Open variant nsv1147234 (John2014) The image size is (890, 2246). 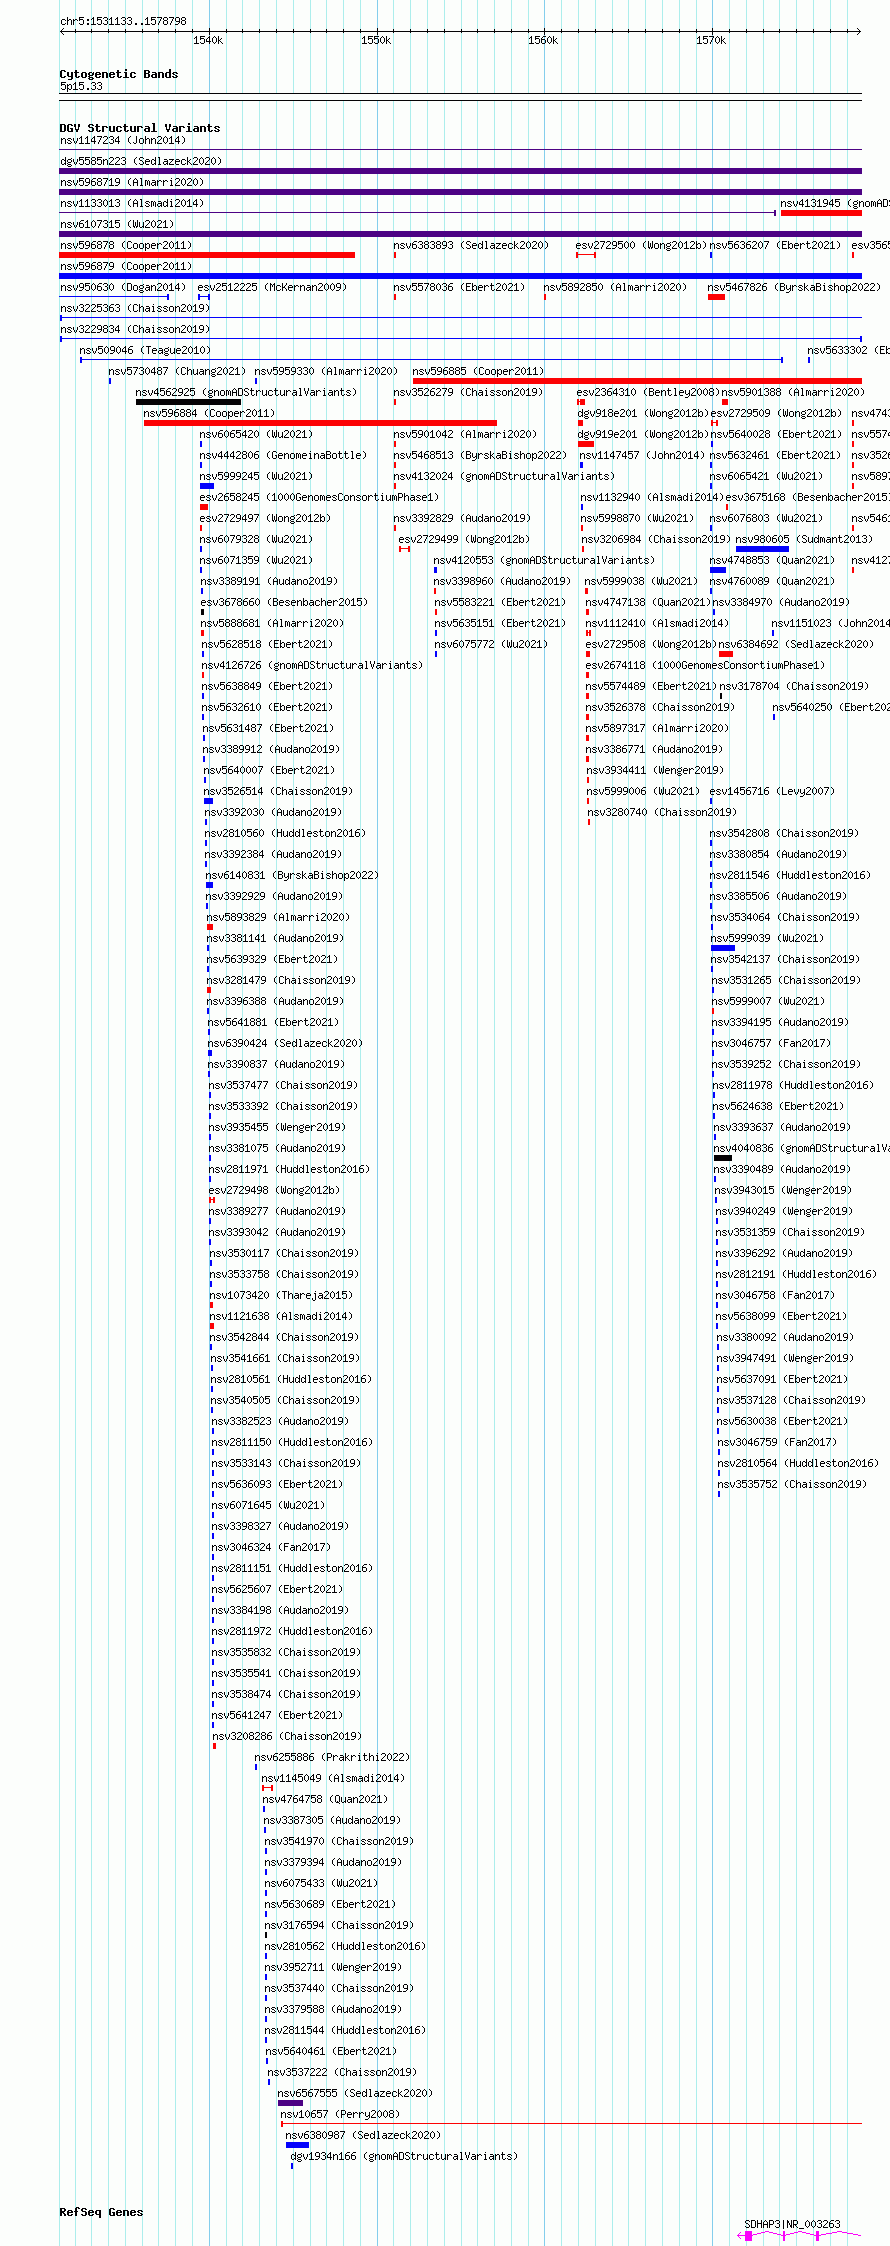(122, 140)
